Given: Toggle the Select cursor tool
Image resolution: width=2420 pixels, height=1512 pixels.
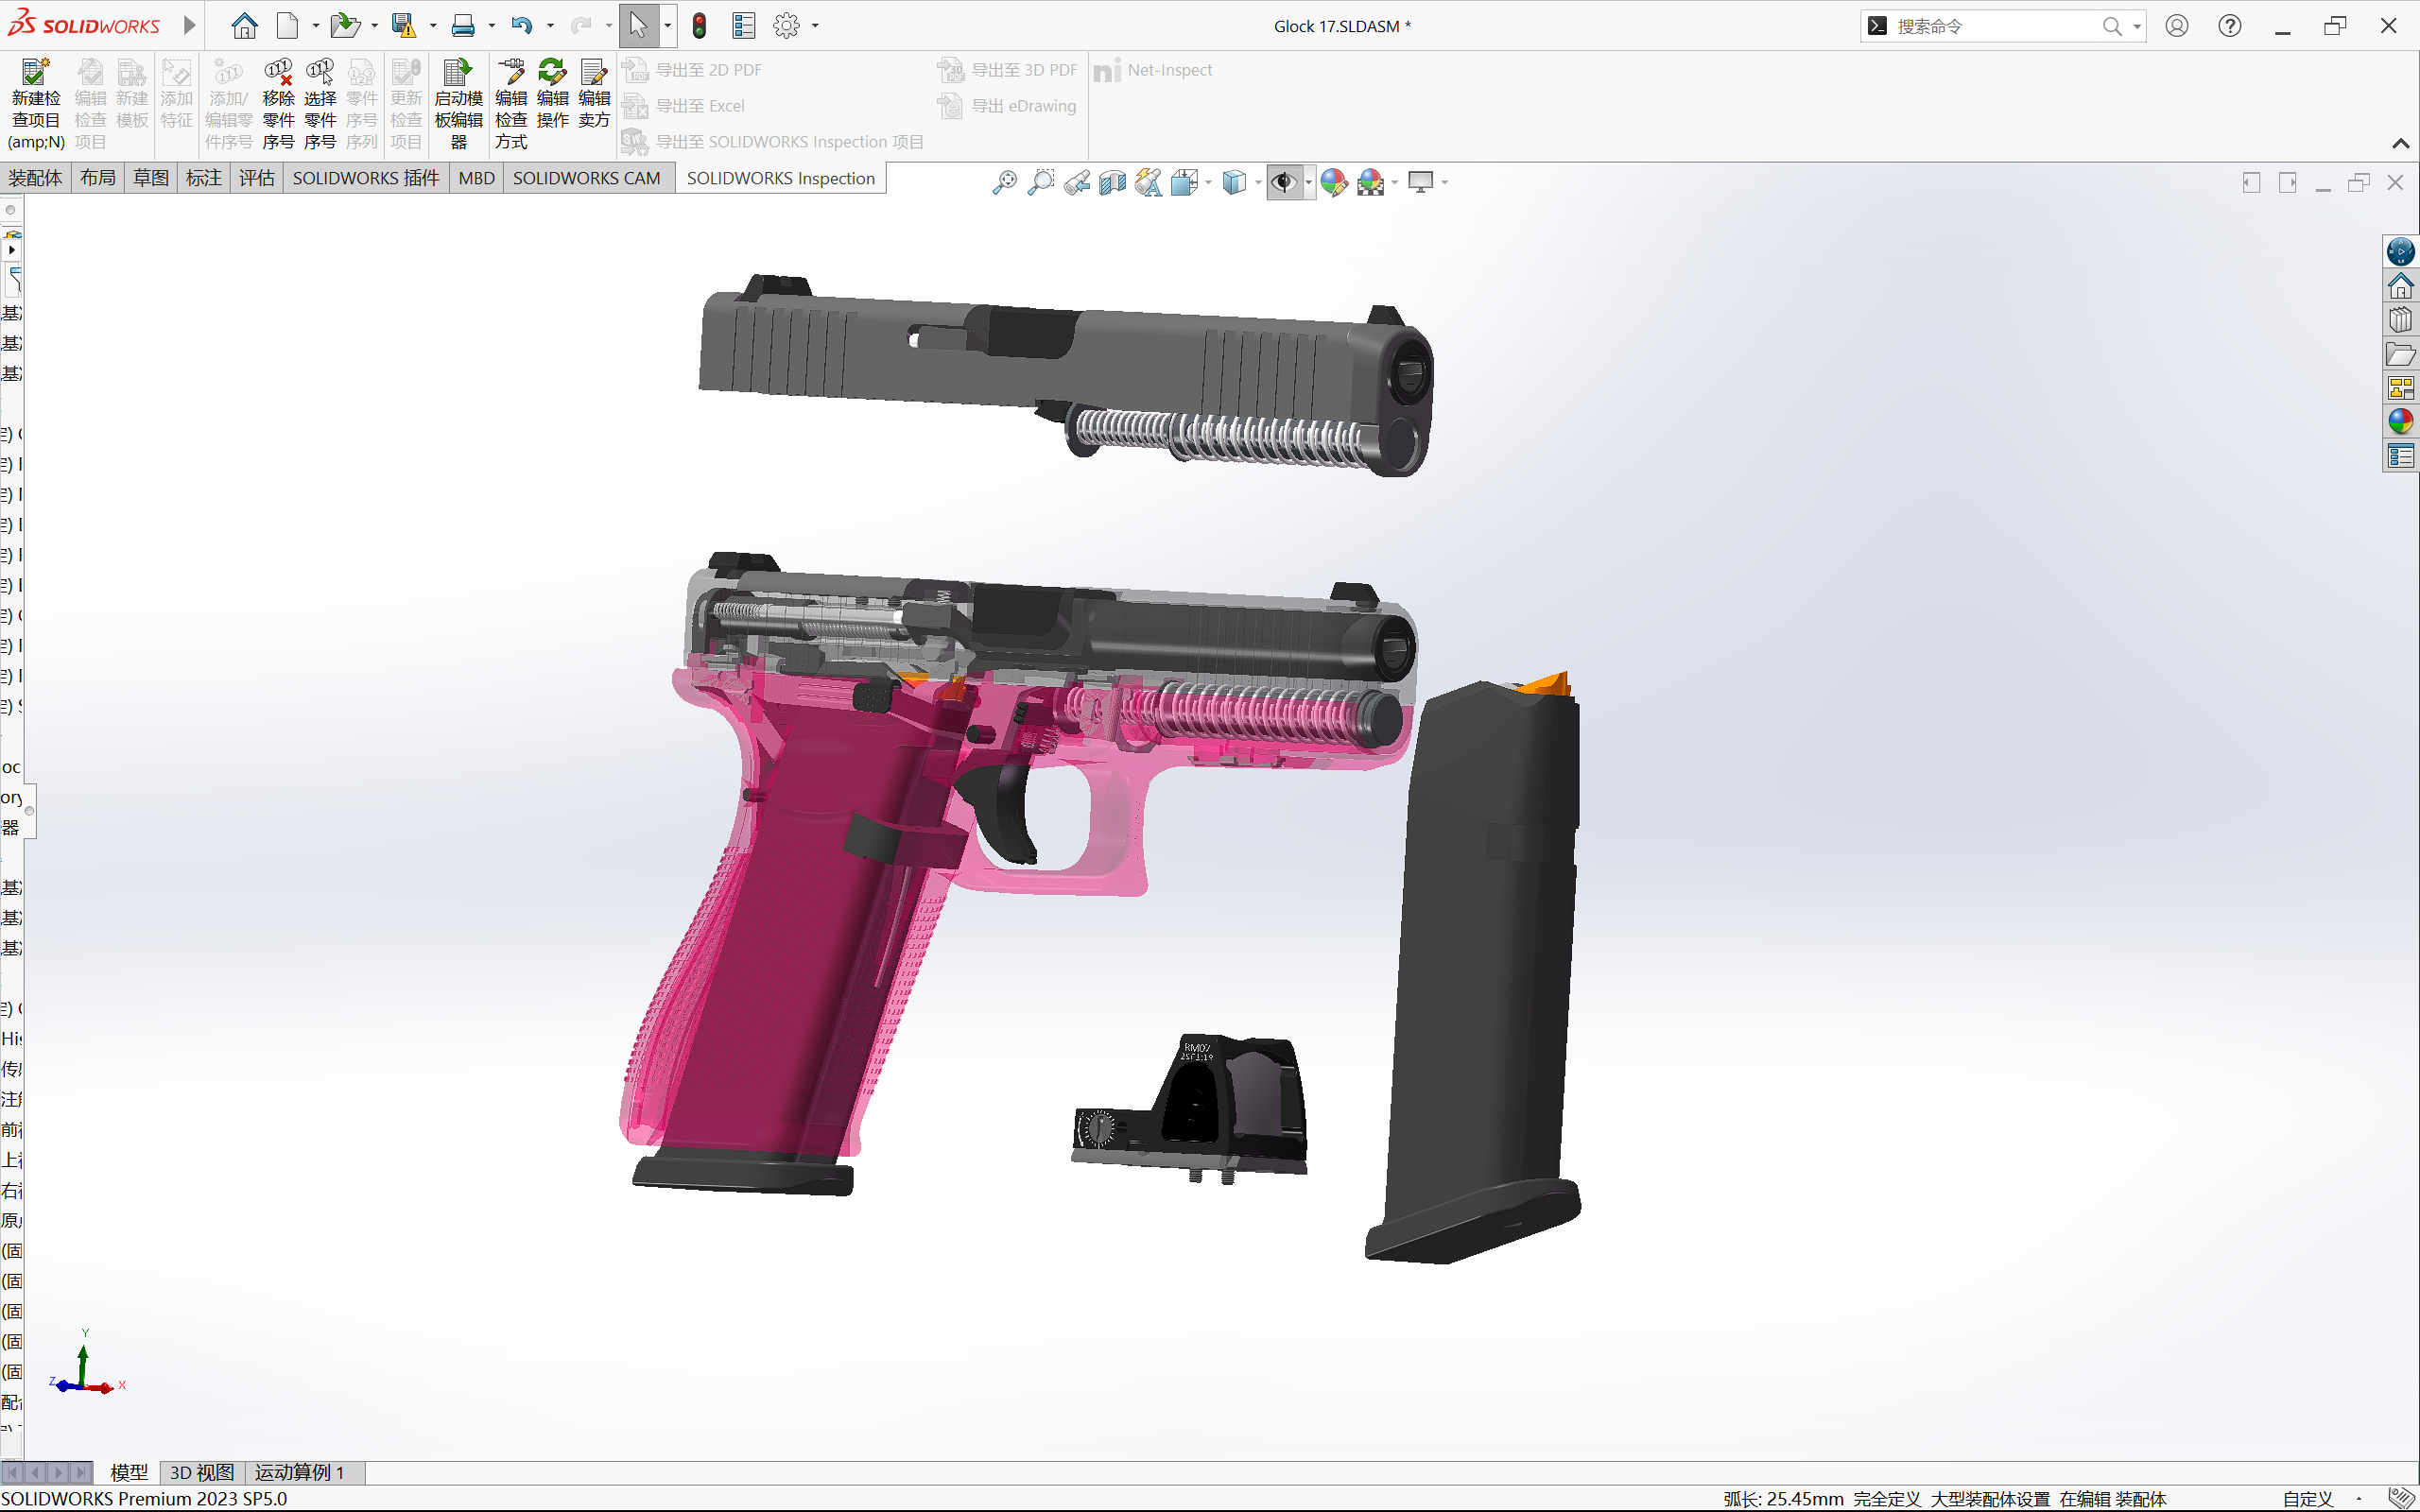Looking at the screenshot, I should [x=638, y=26].
